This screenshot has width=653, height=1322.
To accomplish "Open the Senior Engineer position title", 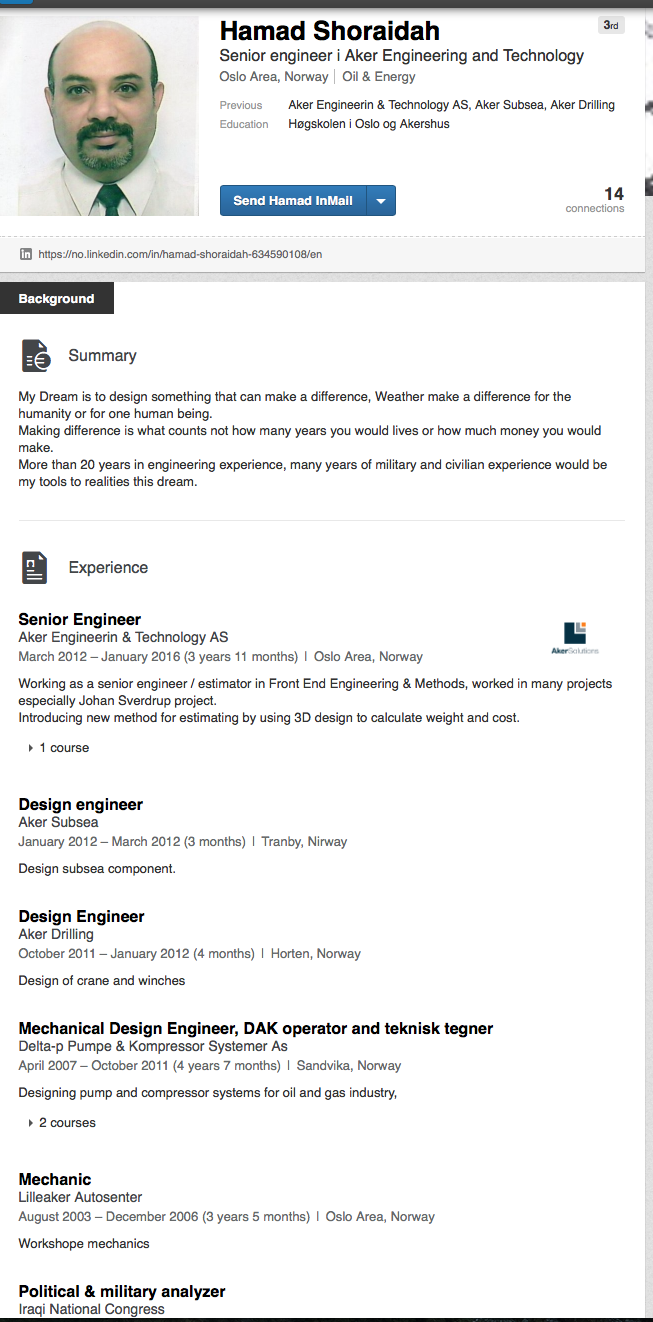I will click(x=80, y=619).
